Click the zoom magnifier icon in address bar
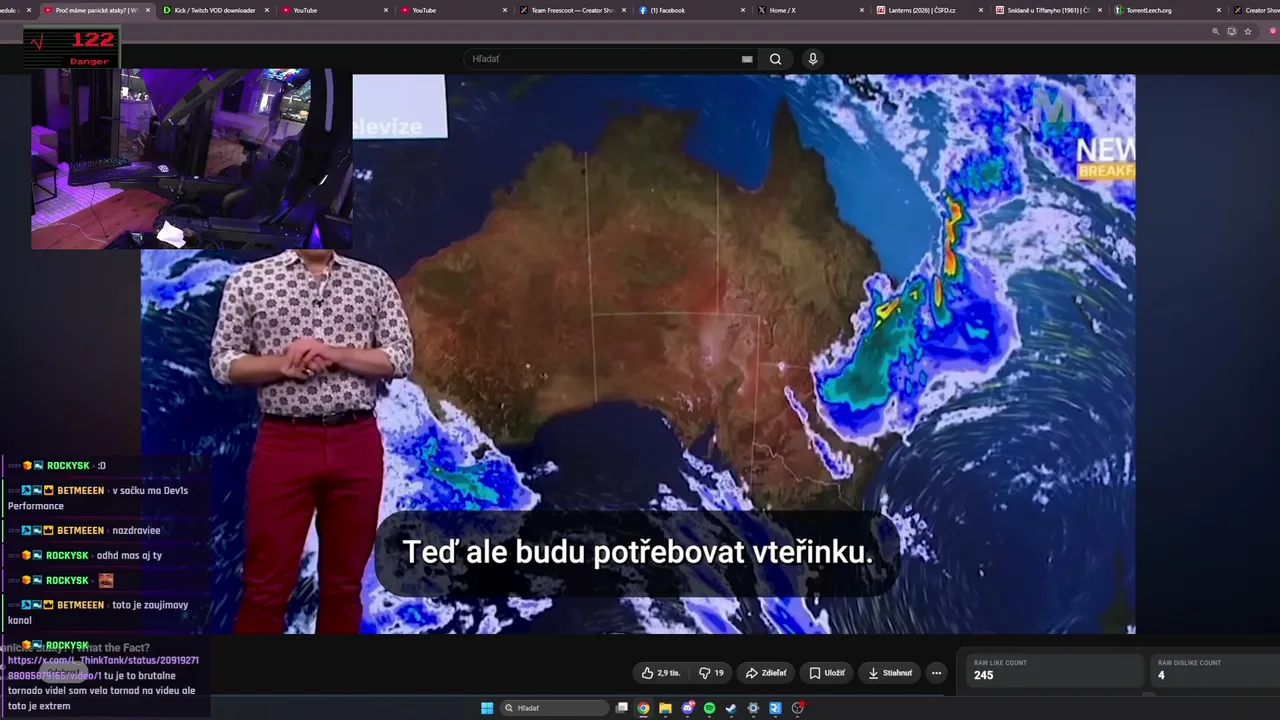Viewport: 1280px width, 720px height. pos(1216,32)
